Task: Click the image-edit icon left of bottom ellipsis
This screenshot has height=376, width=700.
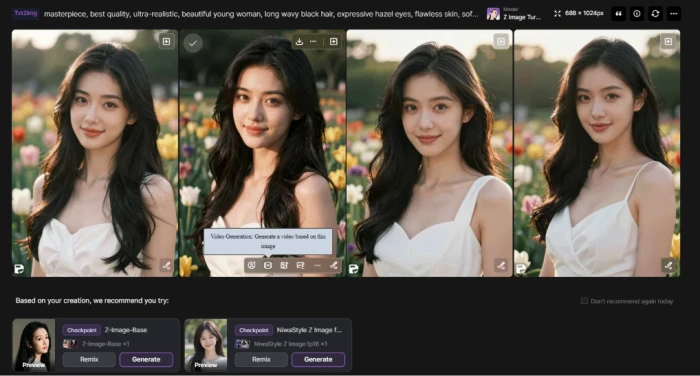Action: 300,265
